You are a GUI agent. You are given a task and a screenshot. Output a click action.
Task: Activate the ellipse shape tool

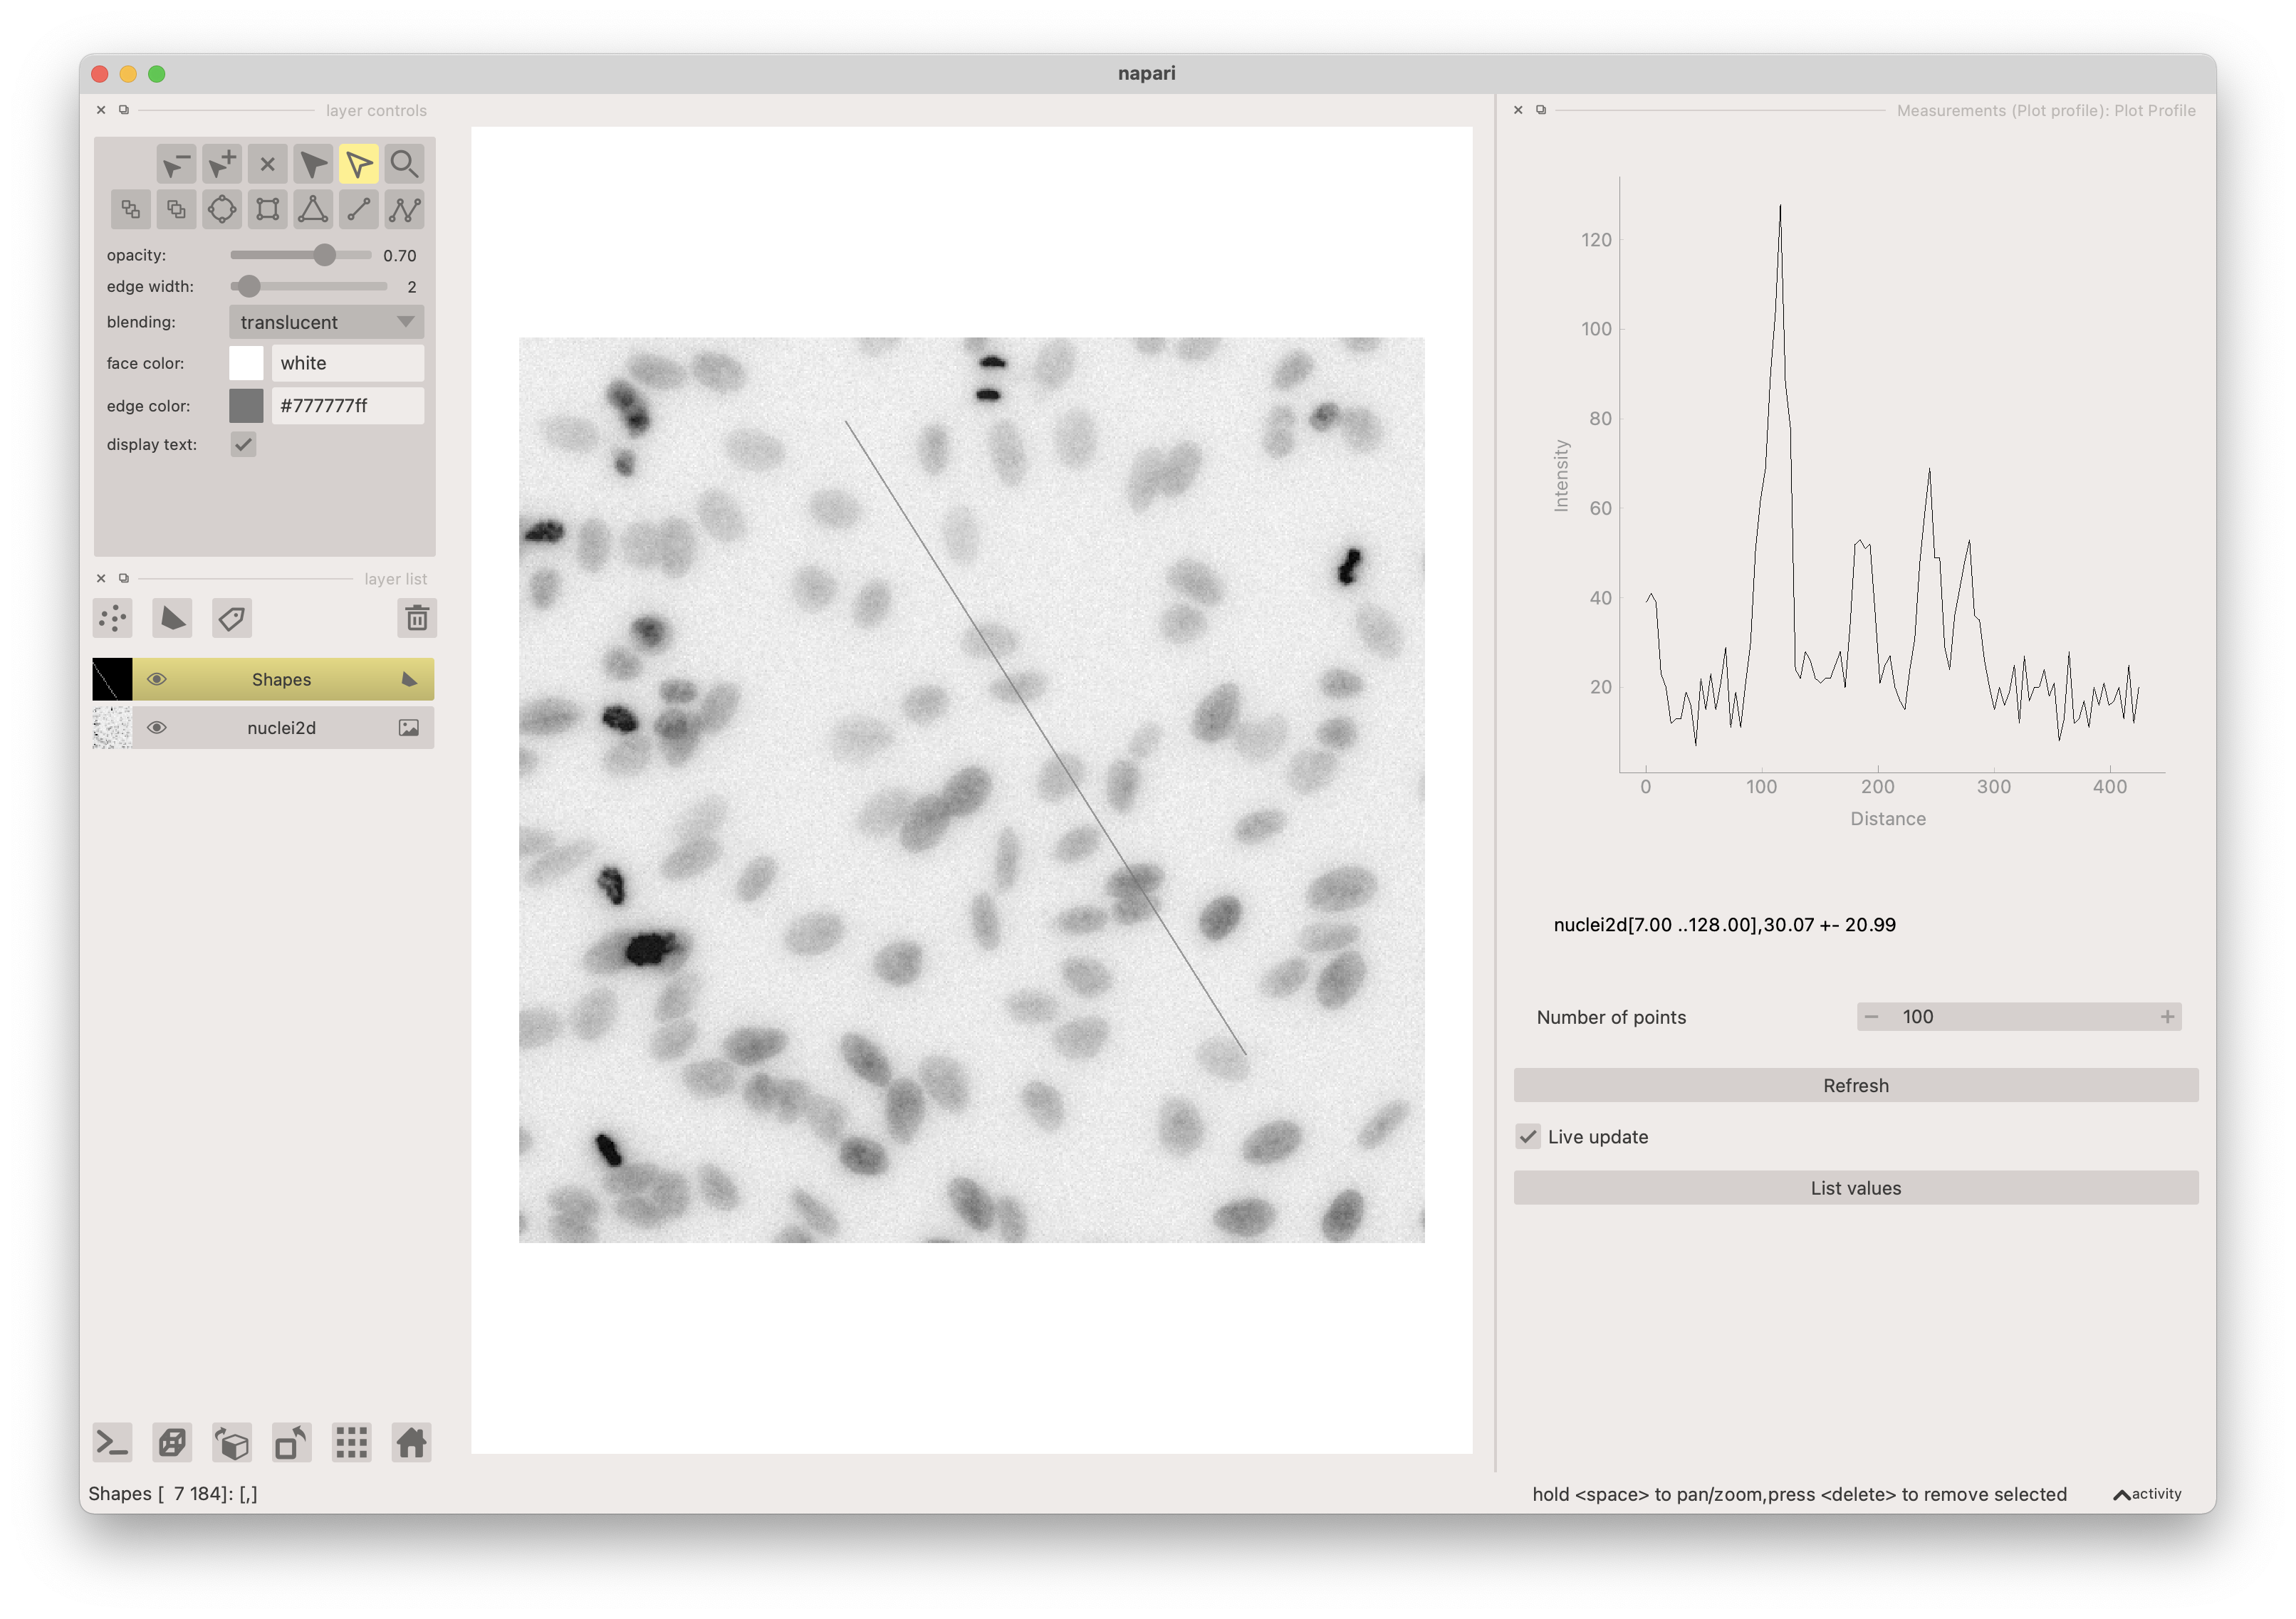point(222,210)
